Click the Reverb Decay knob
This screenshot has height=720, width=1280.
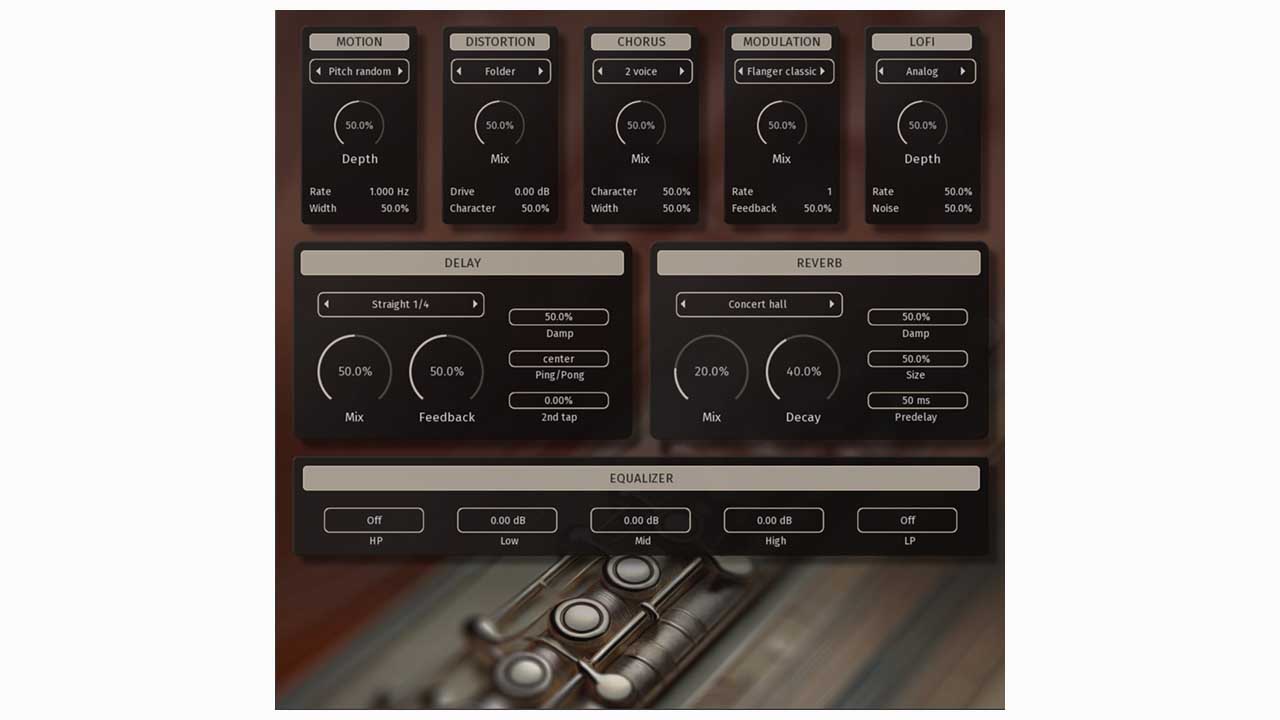pos(803,371)
